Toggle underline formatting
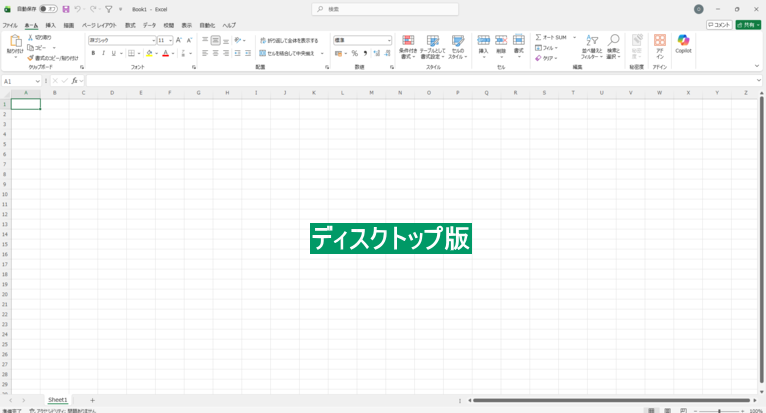766x413 pixels. point(113,53)
